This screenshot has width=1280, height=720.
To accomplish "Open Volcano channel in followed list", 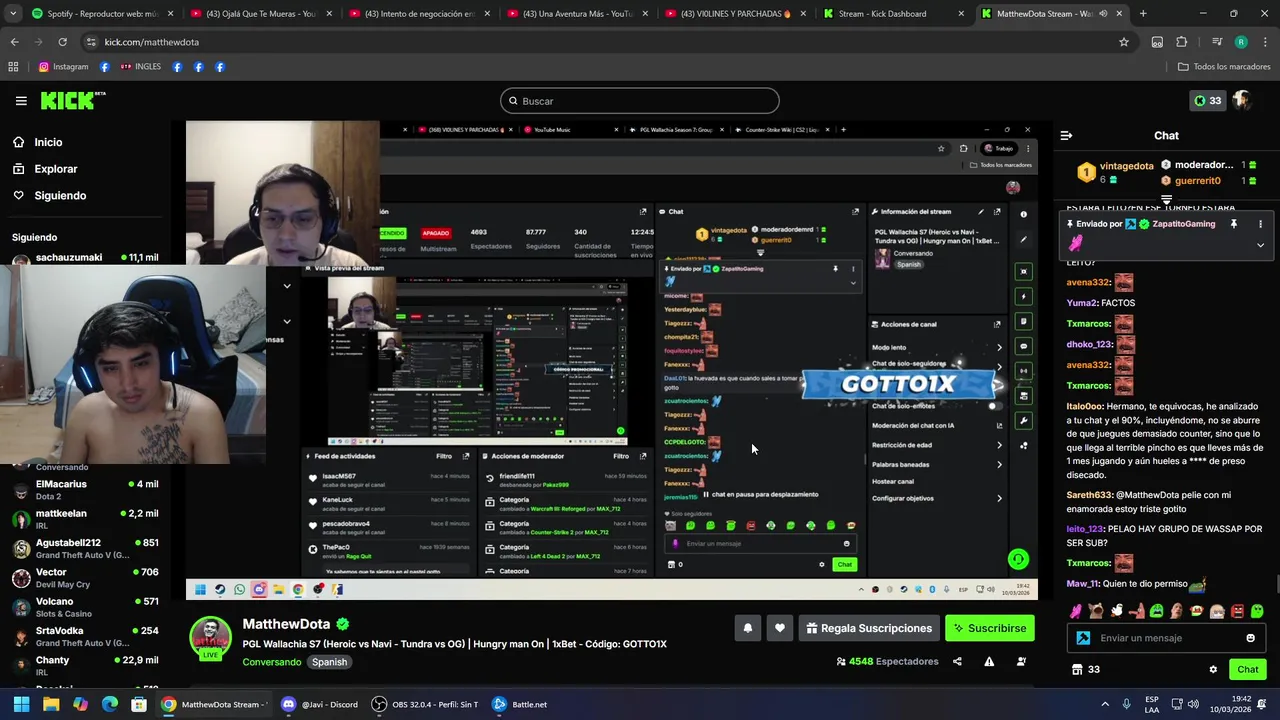I will tap(85, 607).
